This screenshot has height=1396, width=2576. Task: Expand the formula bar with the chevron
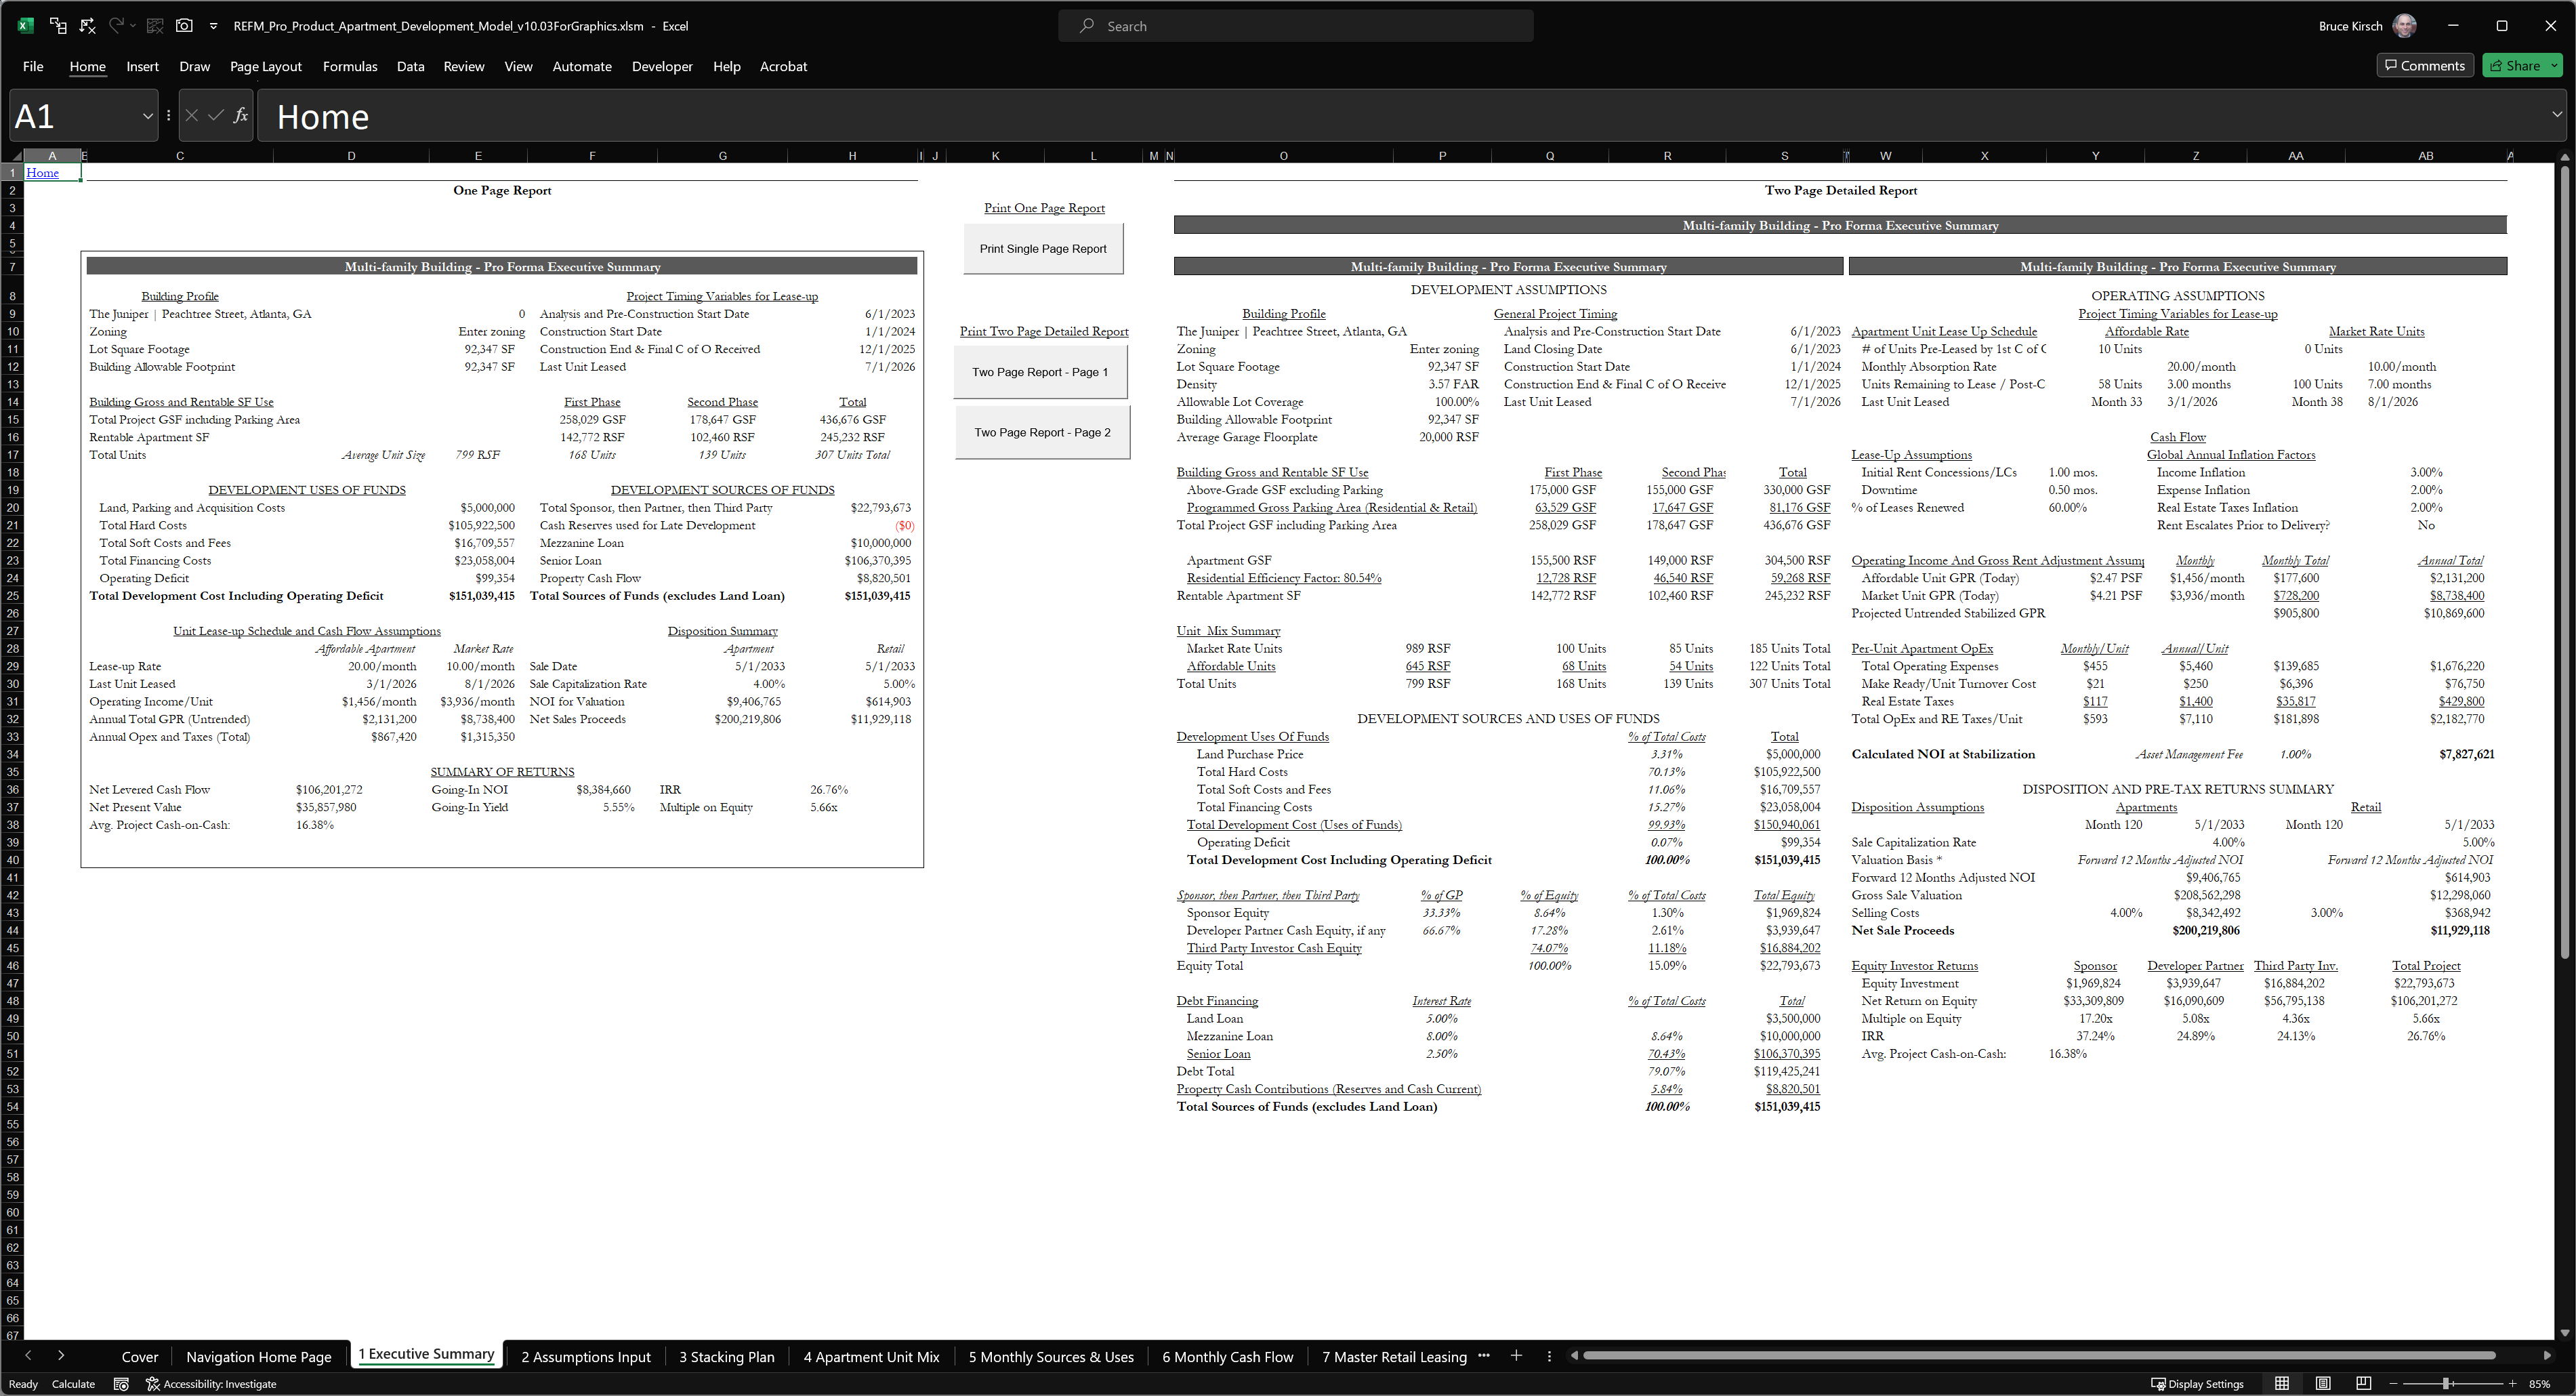coord(2557,114)
